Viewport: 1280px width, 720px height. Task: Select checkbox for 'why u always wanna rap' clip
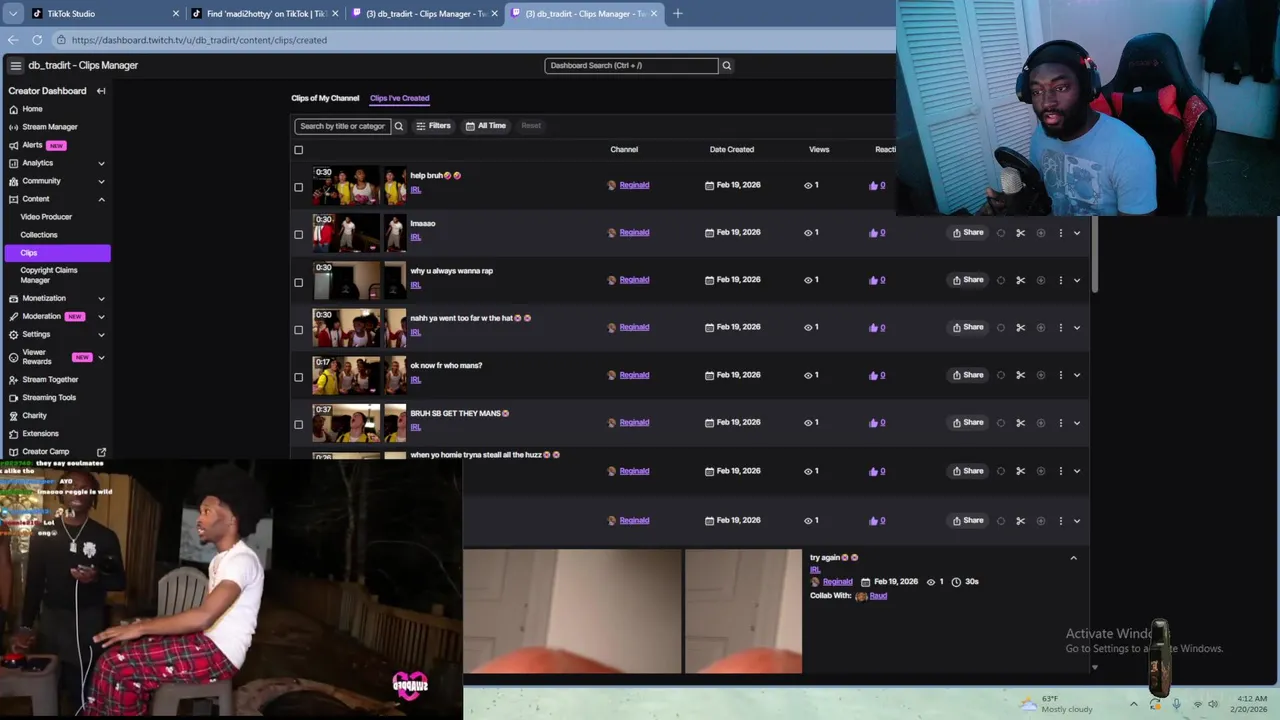point(298,282)
